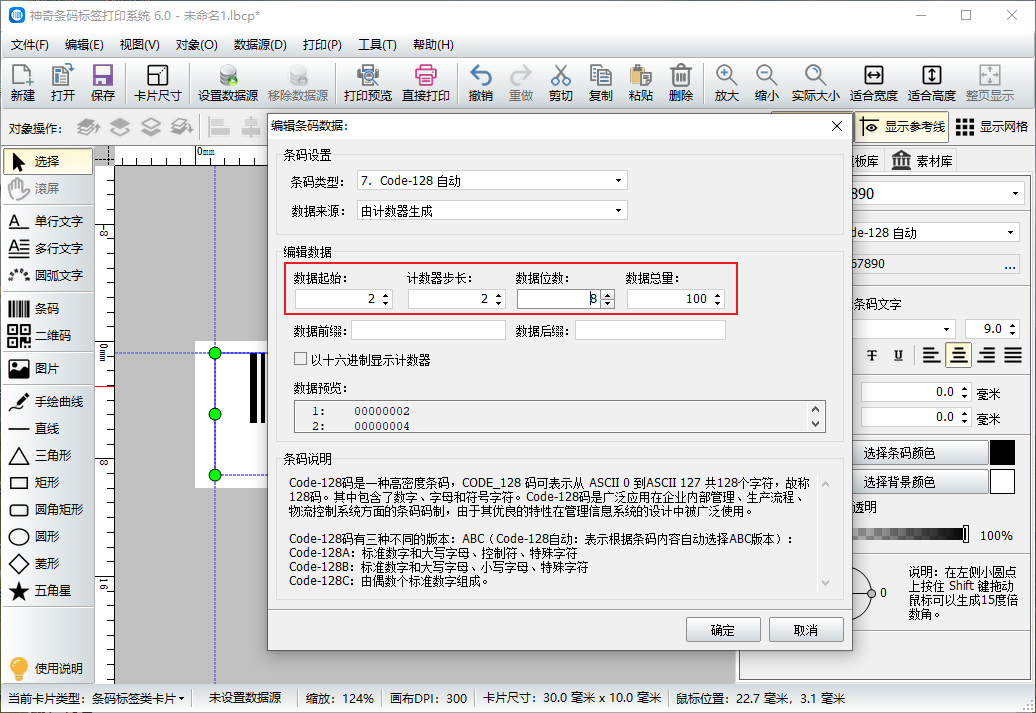Enable 以十六进制显示计数器 checkbox

click(x=300, y=360)
